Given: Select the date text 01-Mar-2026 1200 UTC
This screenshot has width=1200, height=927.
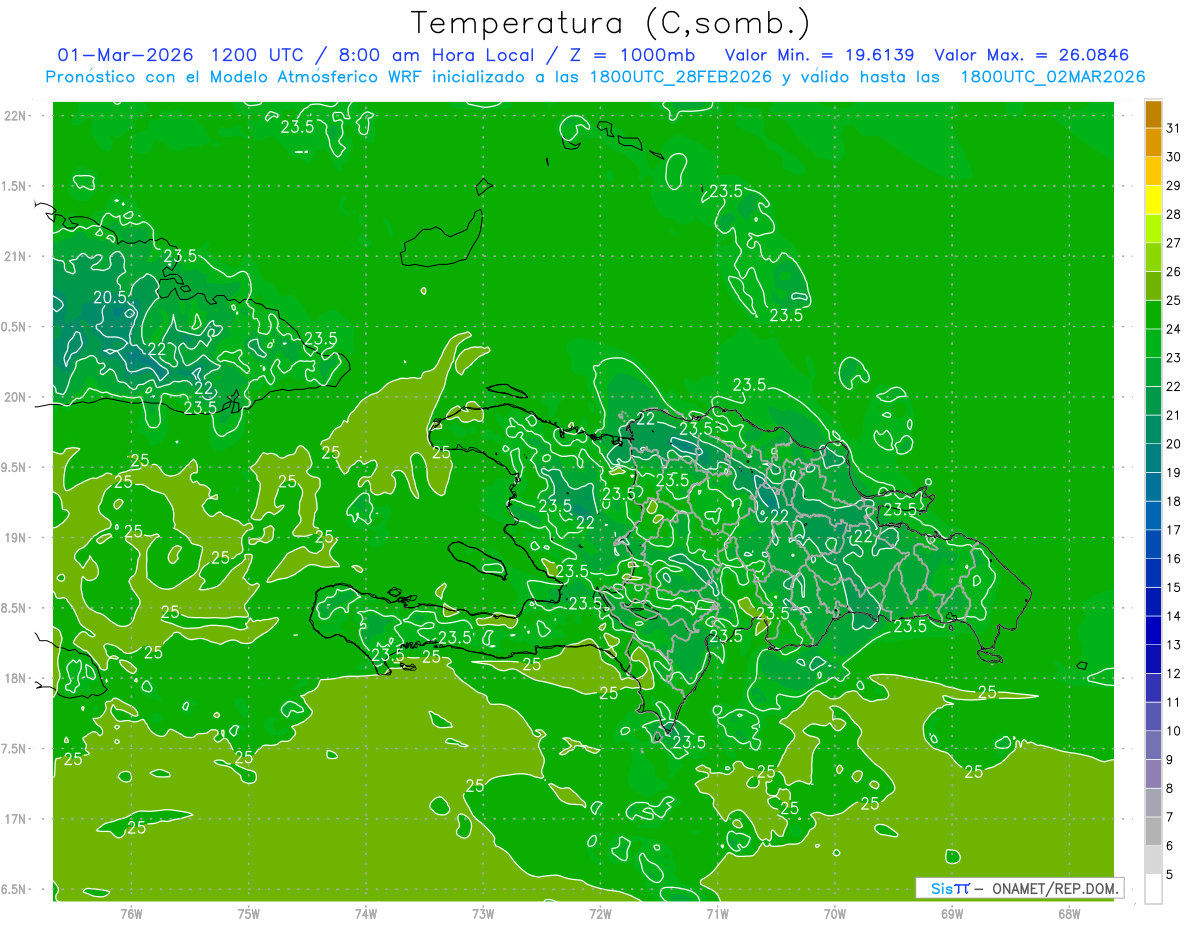Looking at the screenshot, I should [180, 55].
